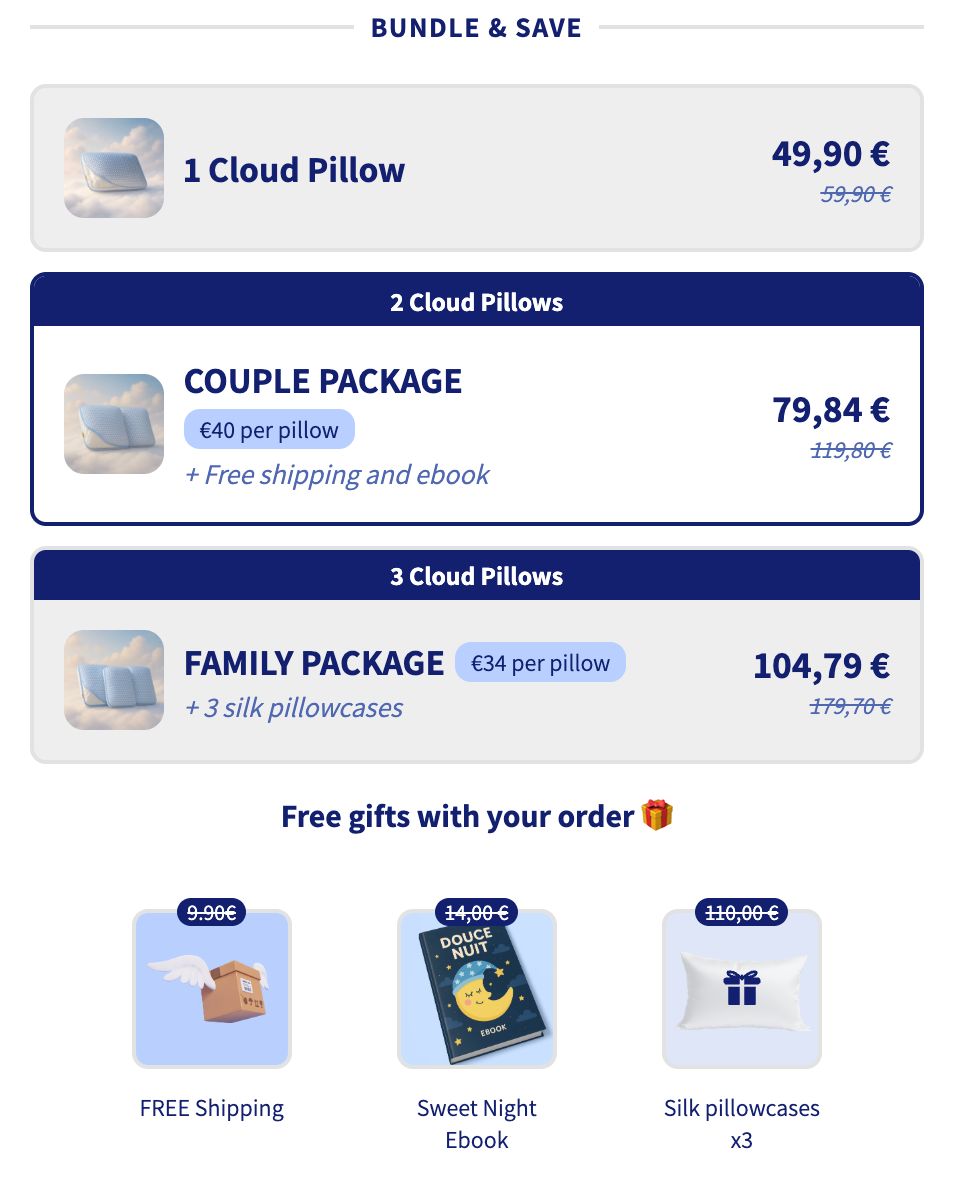Click the BUNDLE & SAVE section header

[477, 27]
